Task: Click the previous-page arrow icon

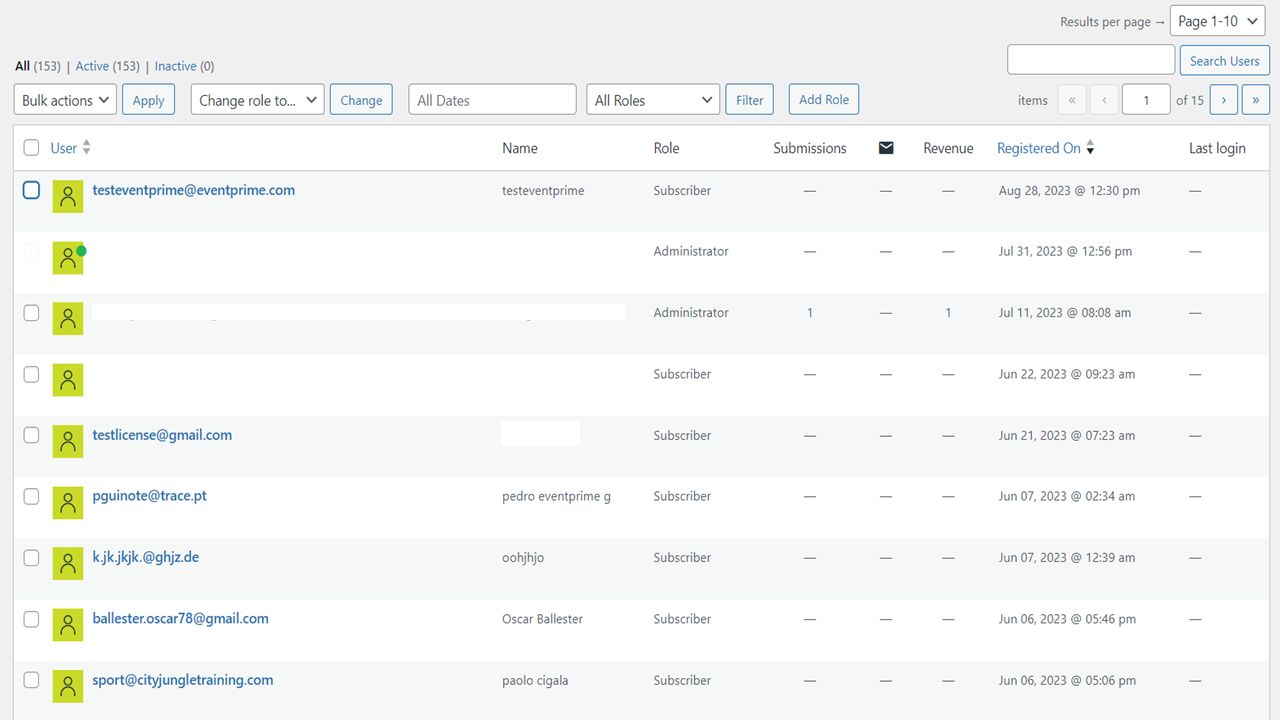Action: click(1103, 99)
